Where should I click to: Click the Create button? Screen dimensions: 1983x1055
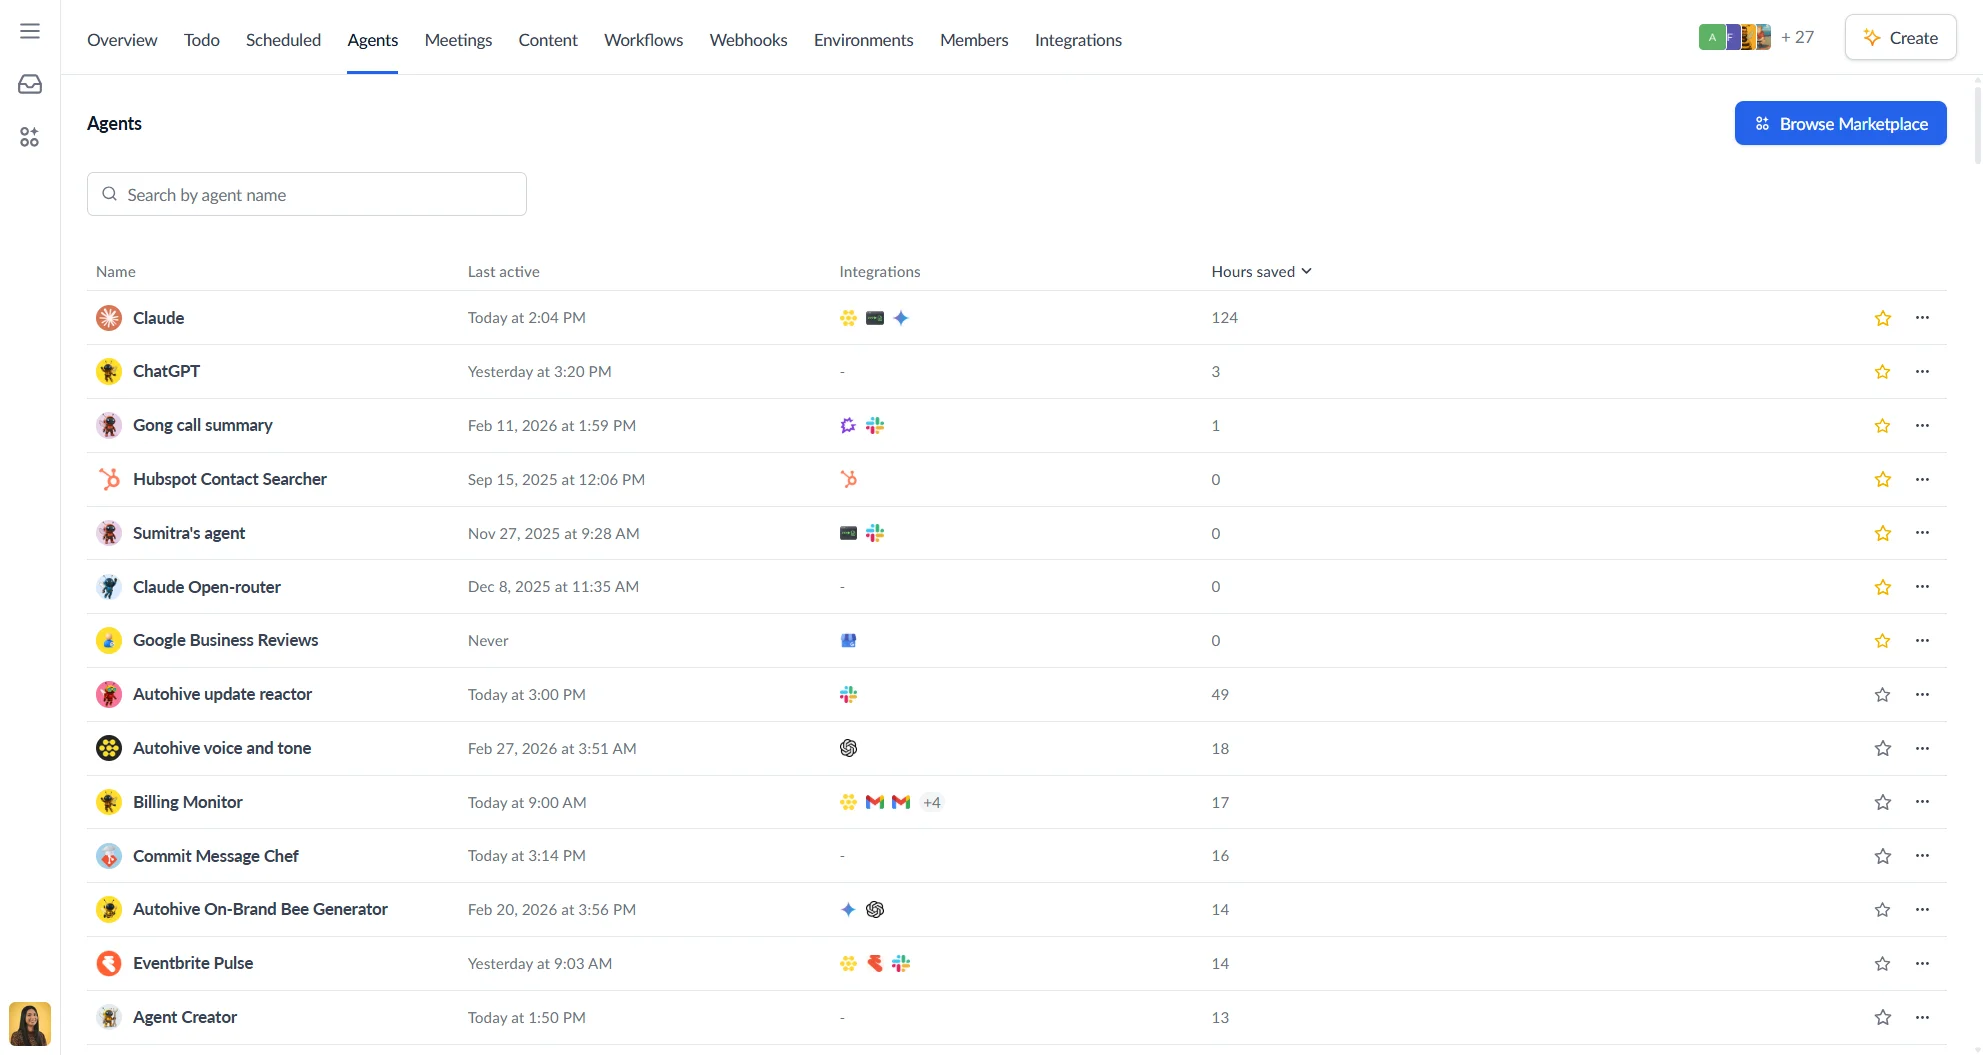pyautogui.click(x=1900, y=37)
